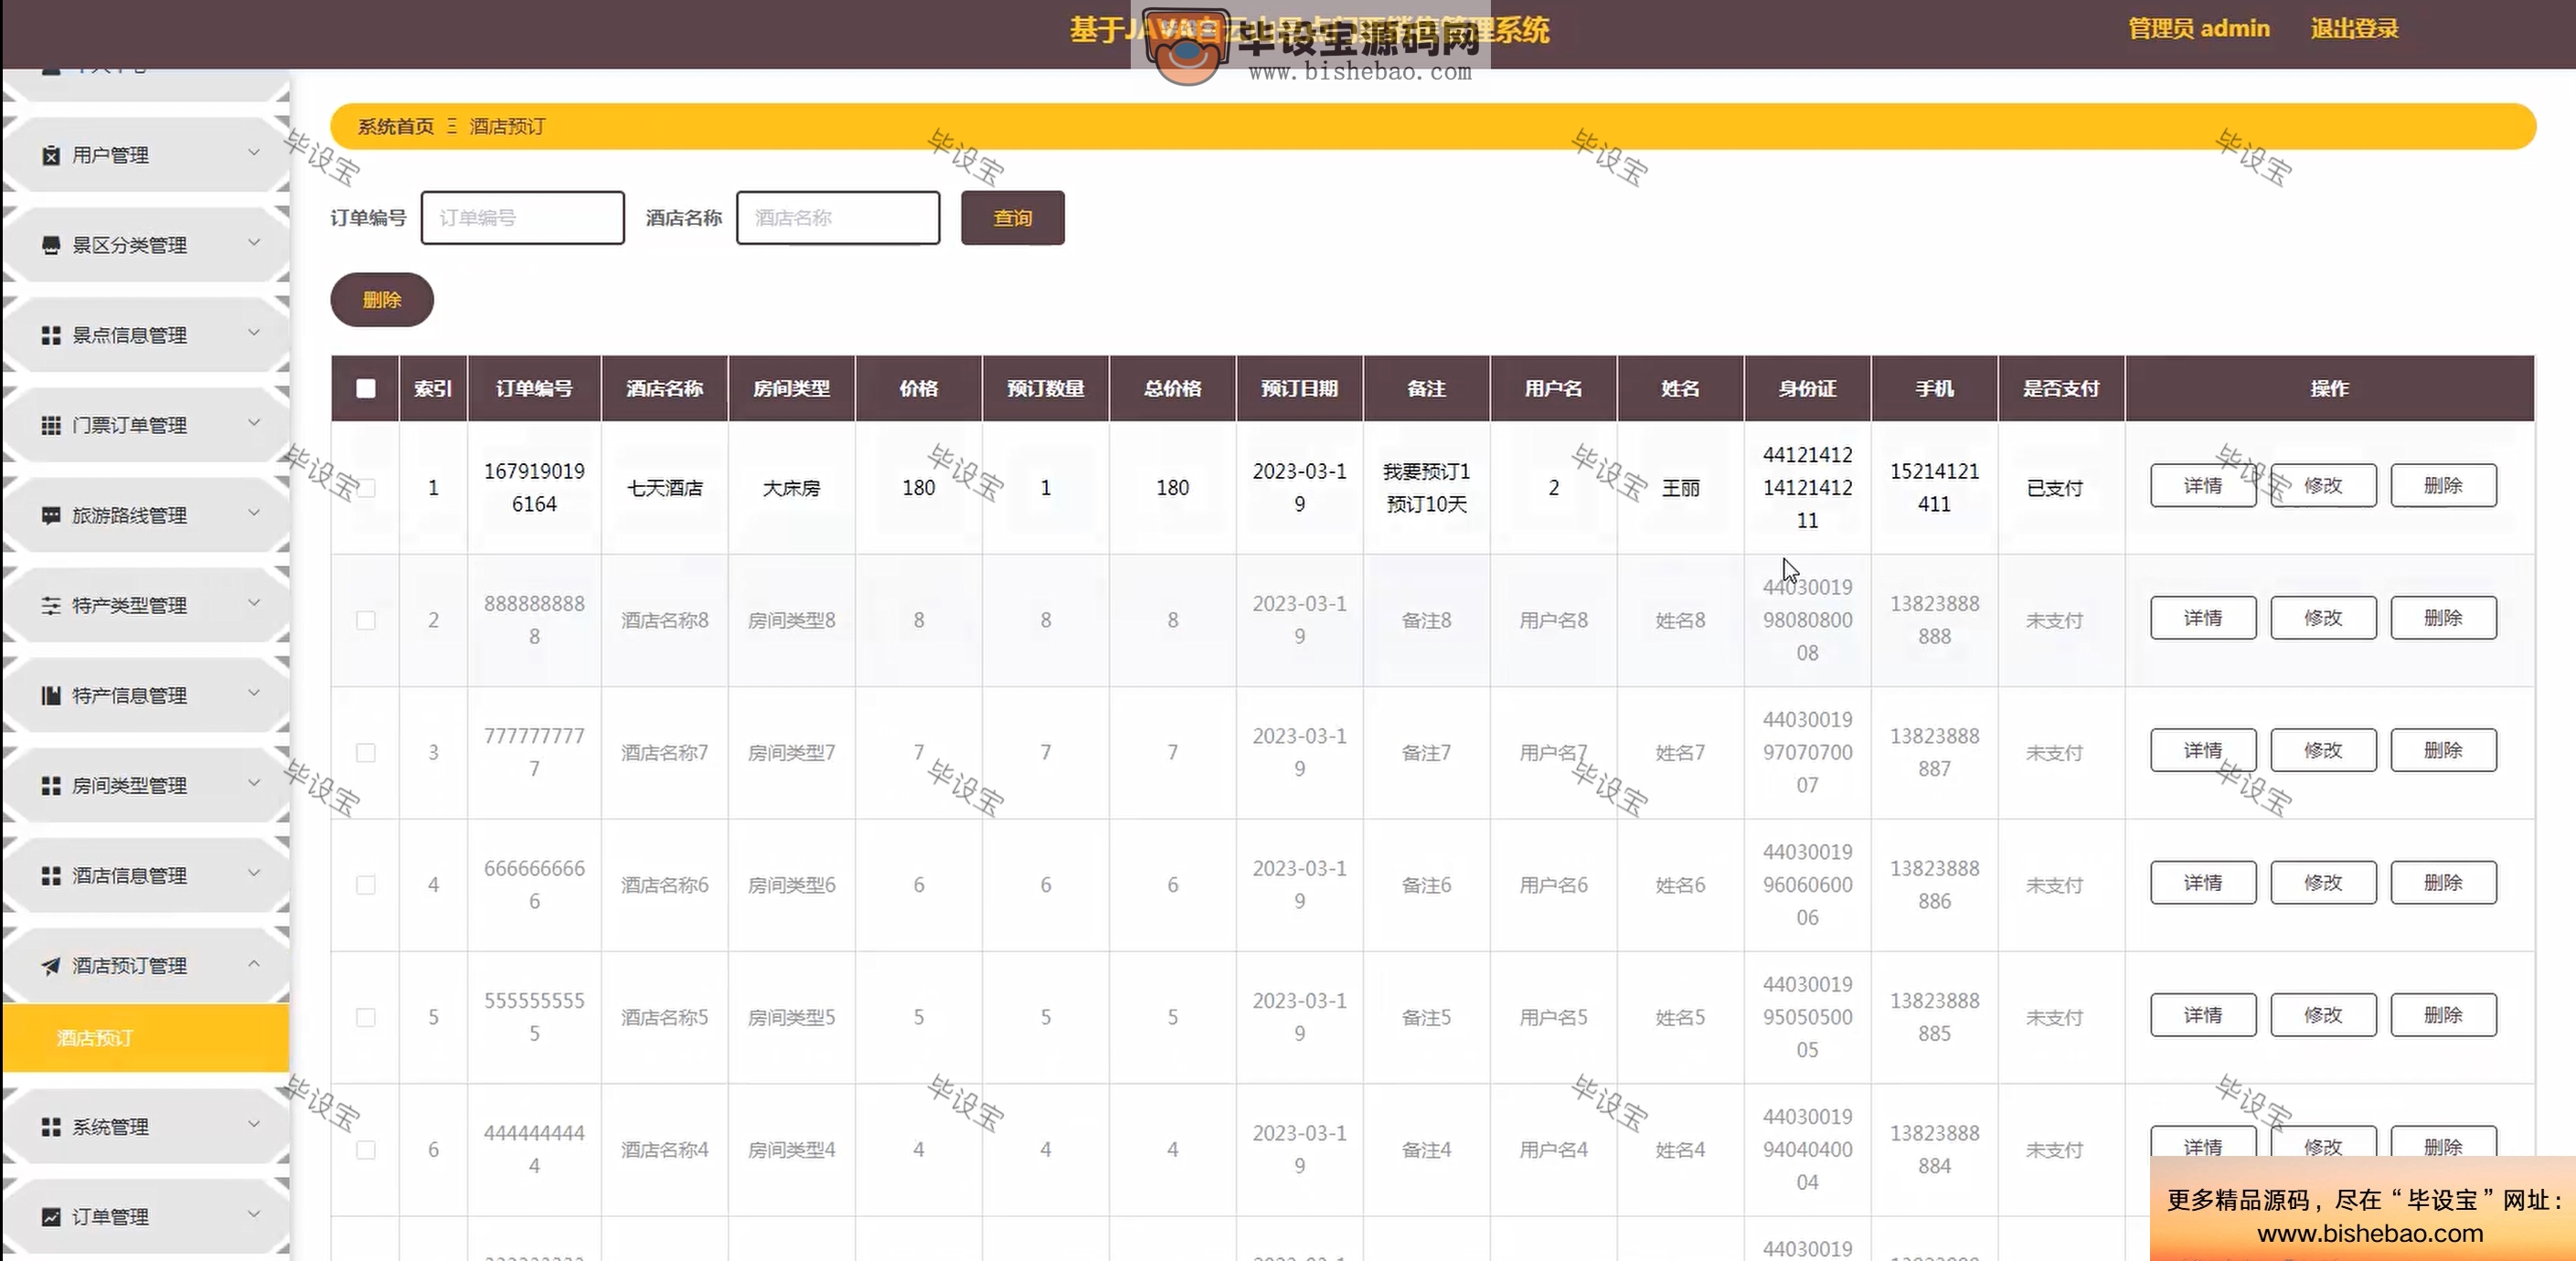The image size is (2576, 1261).
Task: Click the 订单管理 chart icon
Action: click(51, 1217)
